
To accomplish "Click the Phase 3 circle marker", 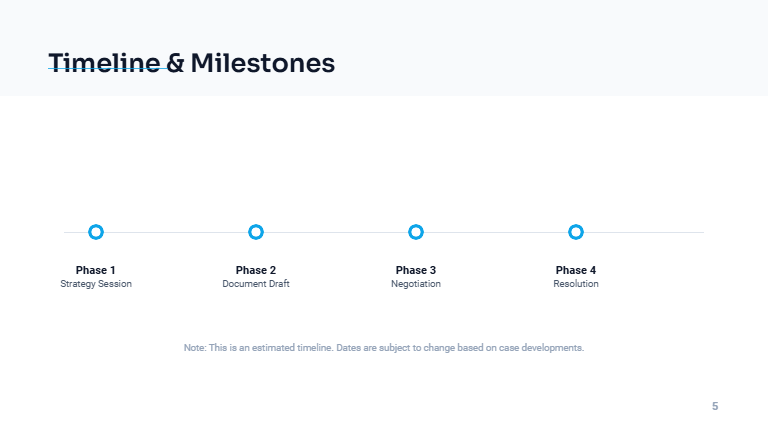I will 416,232.
